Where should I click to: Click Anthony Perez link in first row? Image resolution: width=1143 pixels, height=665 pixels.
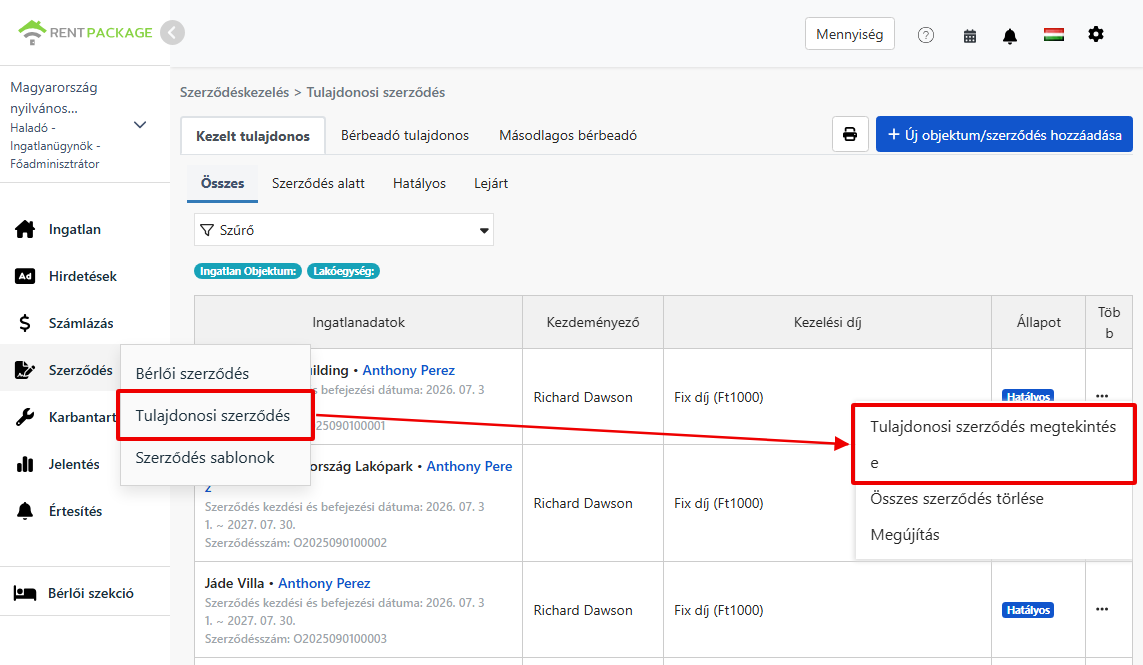(x=408, y=370)
